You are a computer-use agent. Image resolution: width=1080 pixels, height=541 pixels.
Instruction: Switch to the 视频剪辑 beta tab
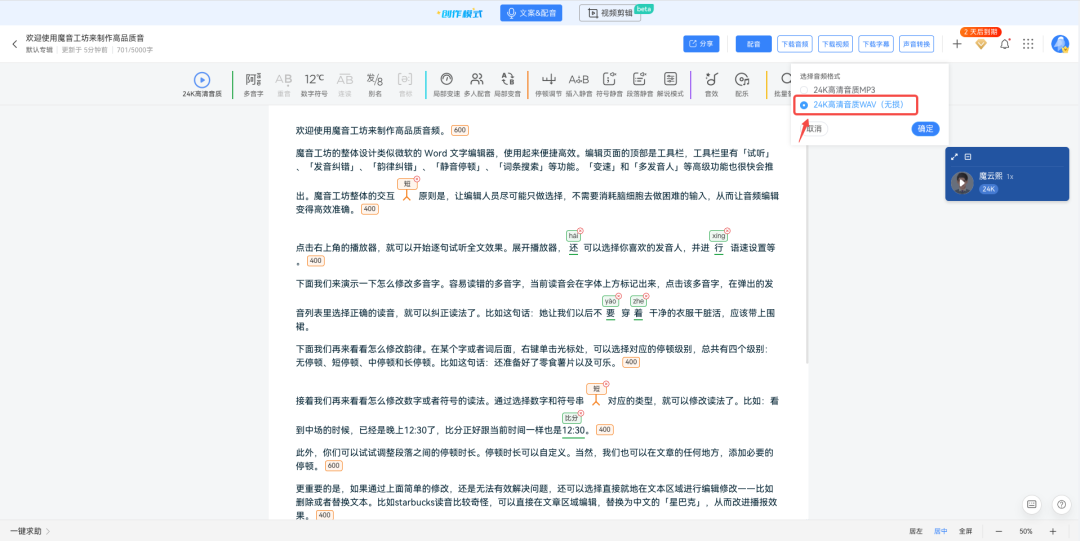click(610, 12)
